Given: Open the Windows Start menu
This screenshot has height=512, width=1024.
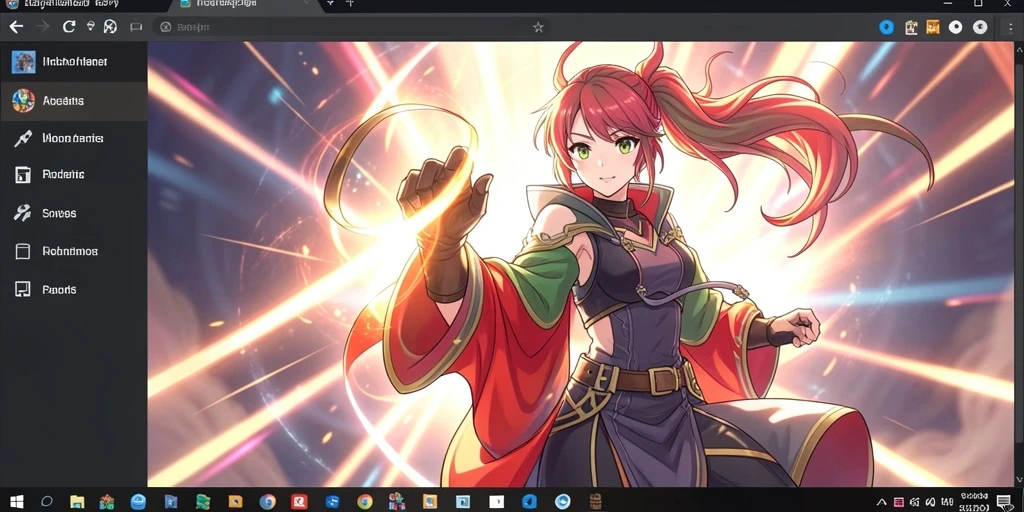Looking at the screenshot, I should click(17, 502).
